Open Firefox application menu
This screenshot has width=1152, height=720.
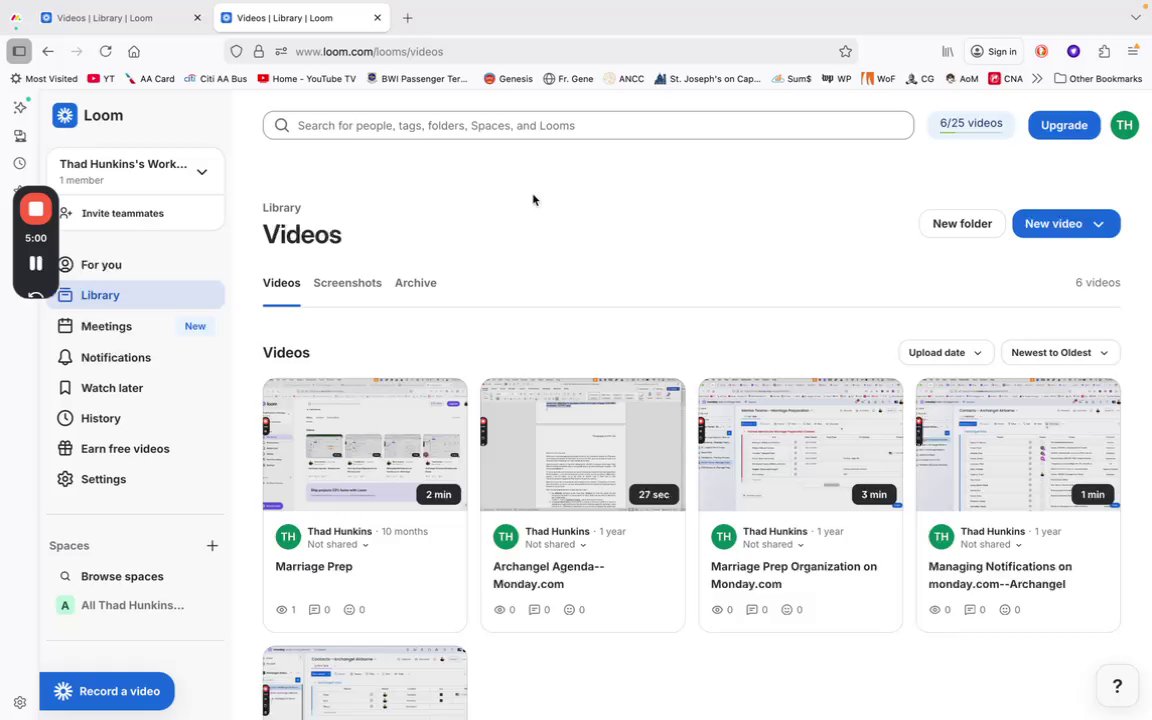pyautogui.click(x=1133, y=51)
